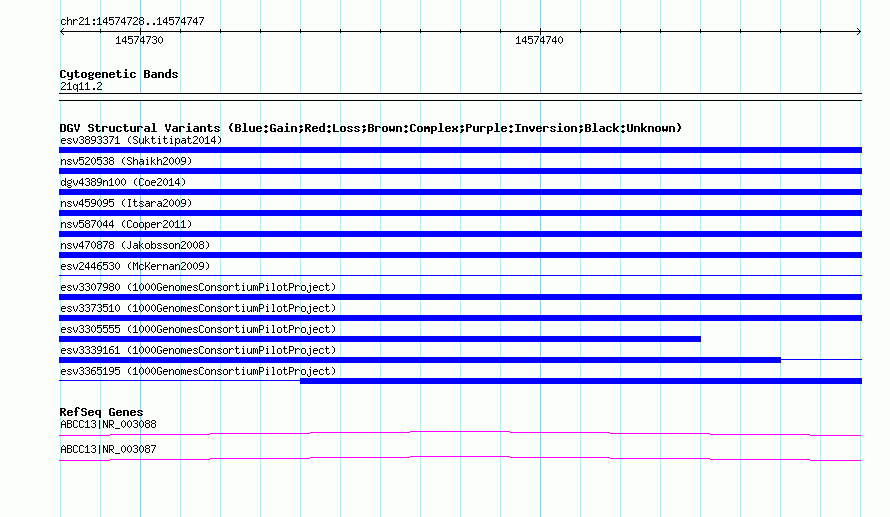Open variant esv3339161 label

click(198, 350)
